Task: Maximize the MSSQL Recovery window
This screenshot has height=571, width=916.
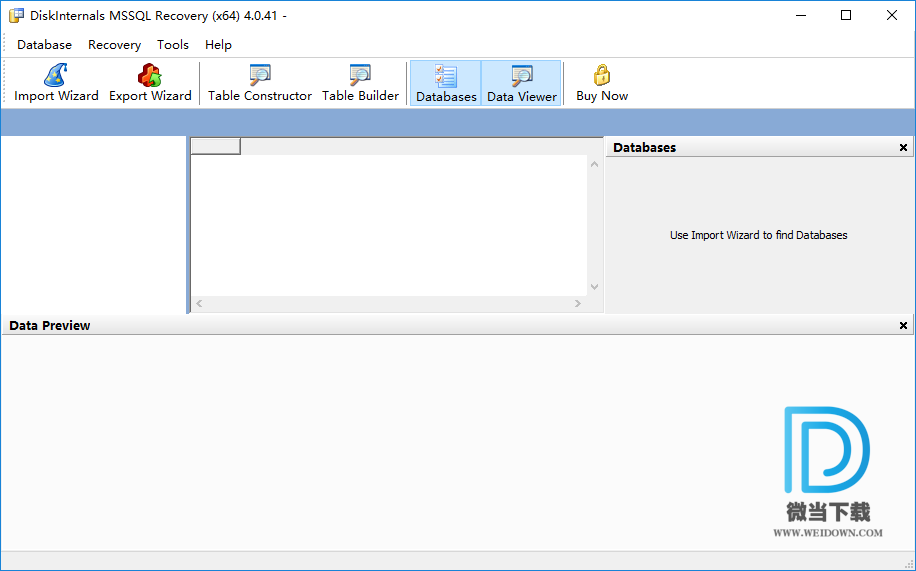Action: click(846, 16)
